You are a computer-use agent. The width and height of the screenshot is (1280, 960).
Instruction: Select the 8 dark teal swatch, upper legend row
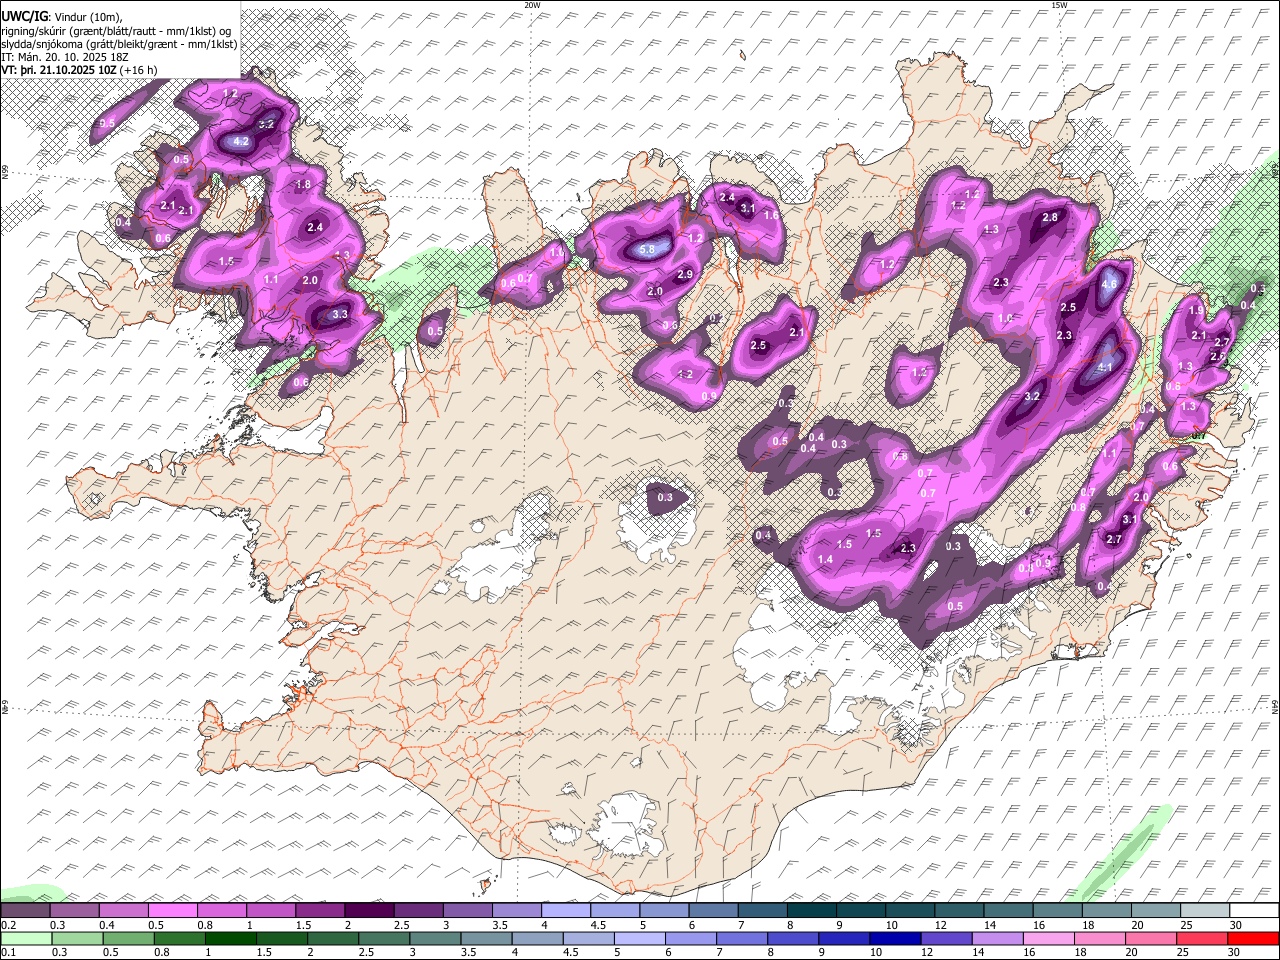coord(811,911)
